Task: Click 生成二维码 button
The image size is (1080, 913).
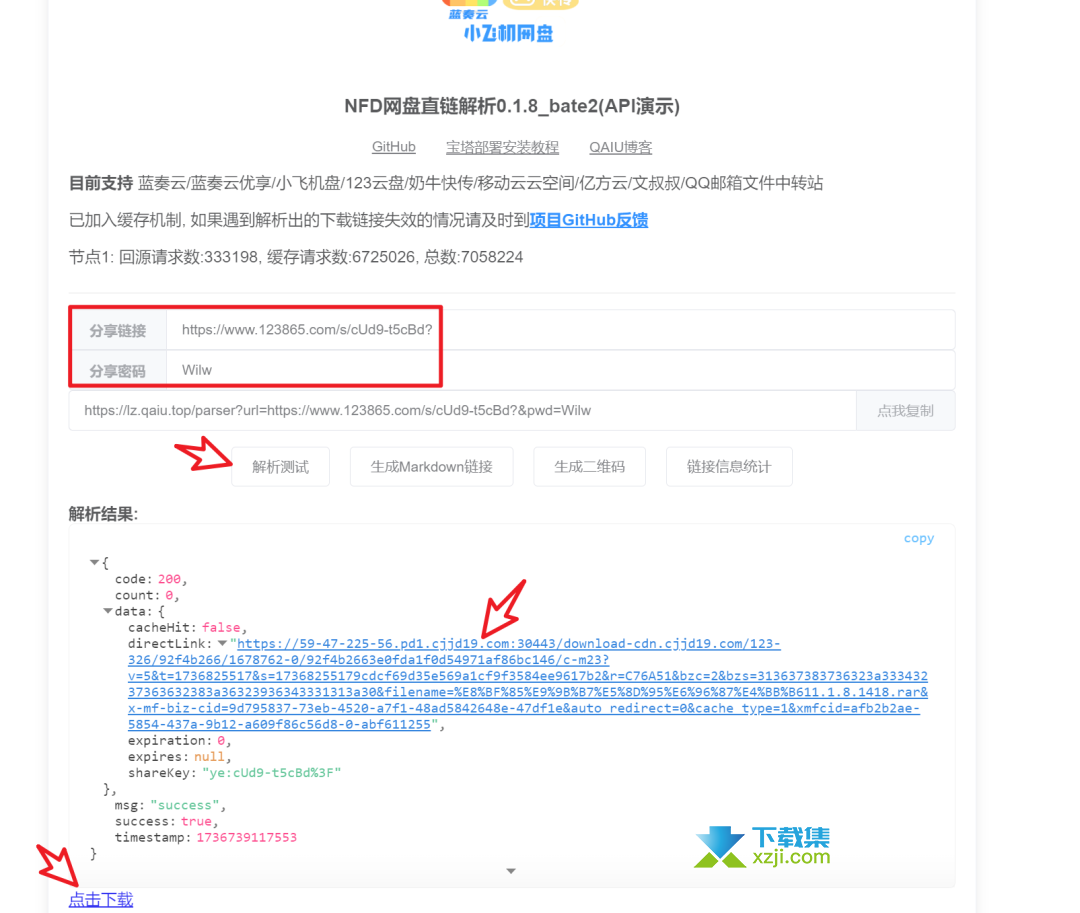Action: [590, 467]
